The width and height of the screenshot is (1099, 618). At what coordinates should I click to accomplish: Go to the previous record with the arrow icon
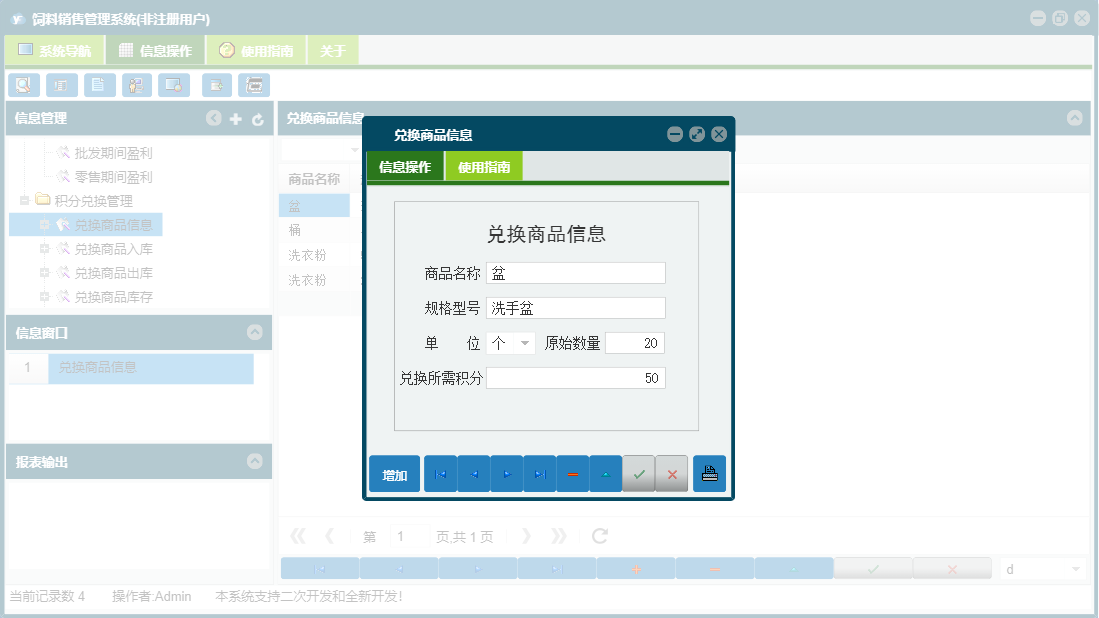[x=473, y=473]
